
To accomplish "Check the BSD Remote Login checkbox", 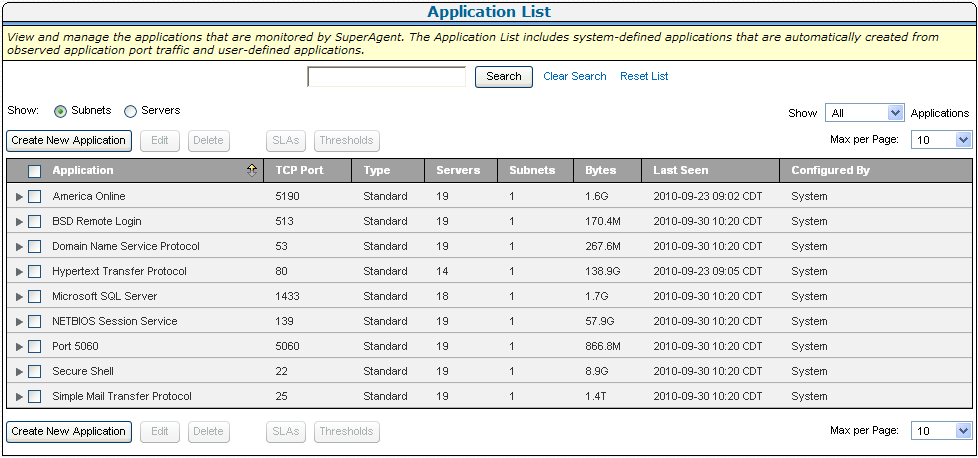I will point(34,222).
